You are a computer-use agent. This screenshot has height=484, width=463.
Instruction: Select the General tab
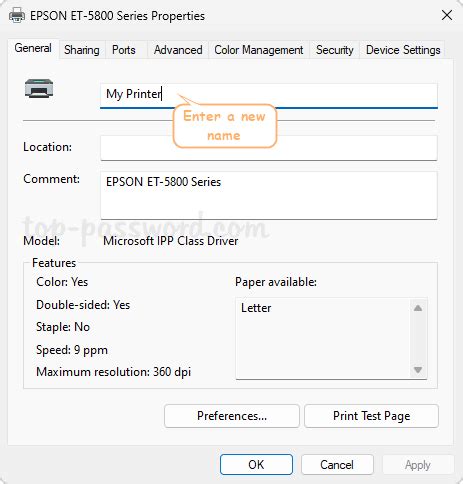pyautogui.click(x=33, y=48)
